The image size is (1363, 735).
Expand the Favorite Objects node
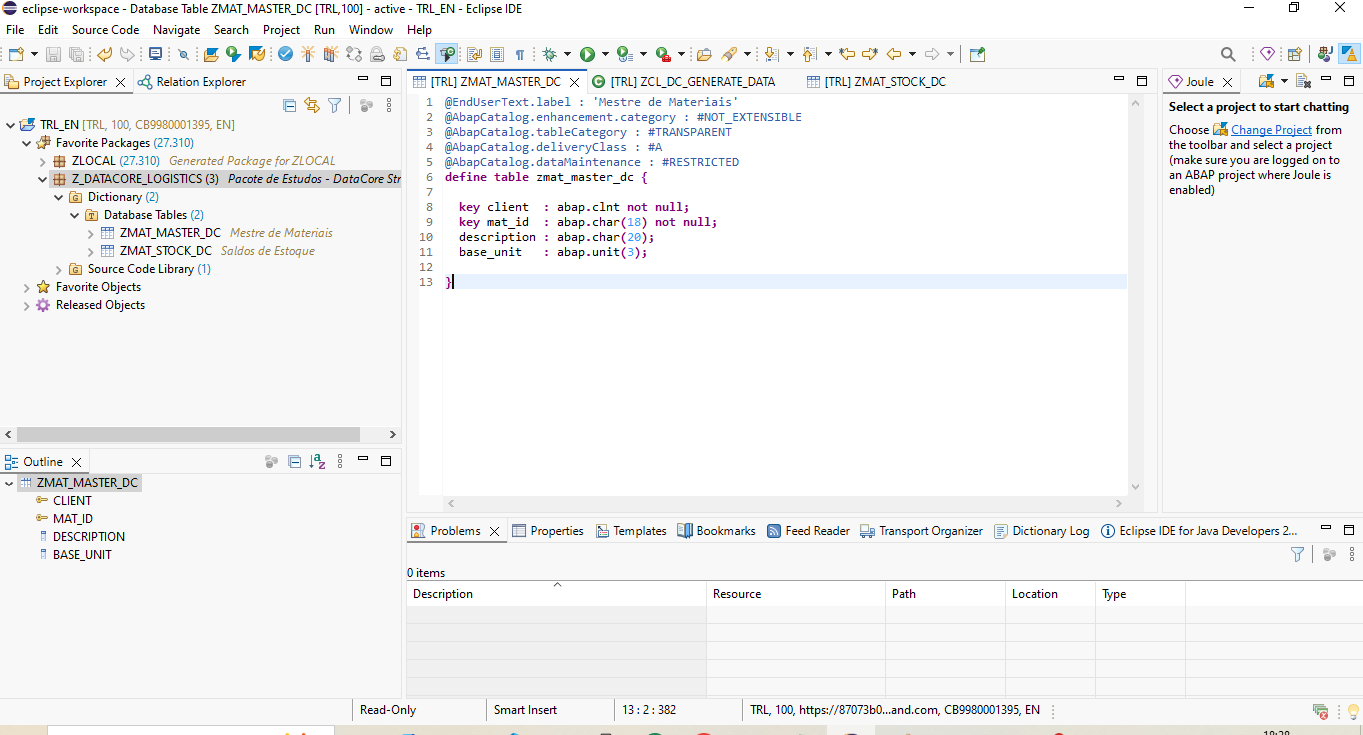click(x=27, y=287)
